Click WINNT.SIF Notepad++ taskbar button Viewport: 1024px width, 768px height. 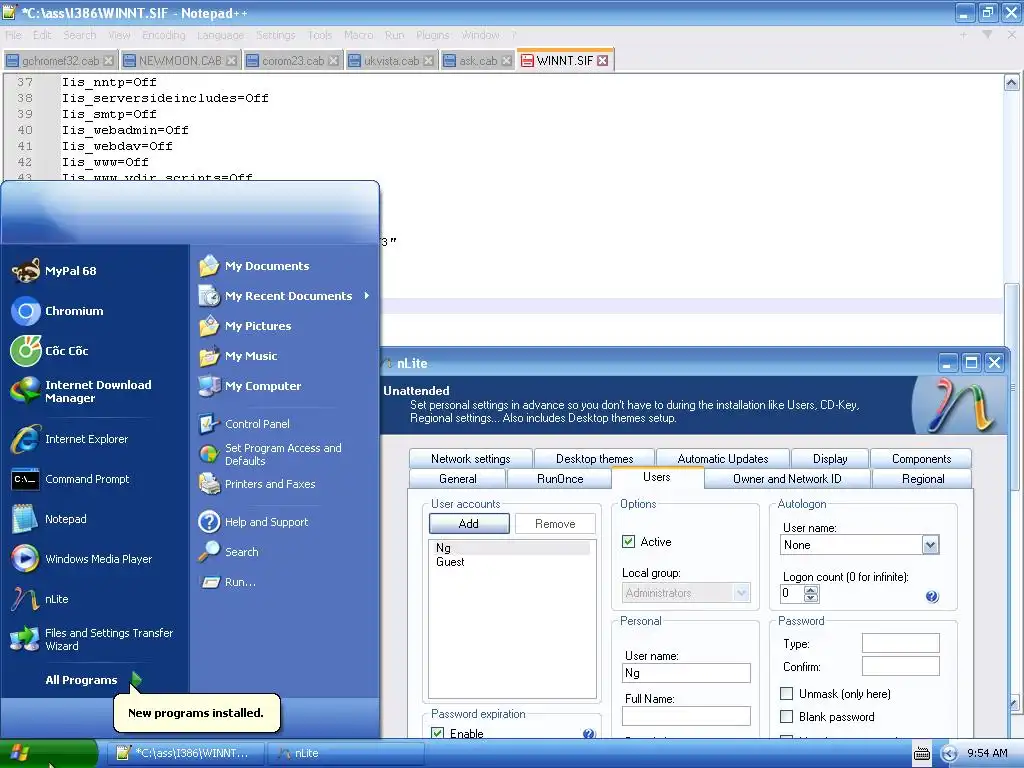[187, 753]
